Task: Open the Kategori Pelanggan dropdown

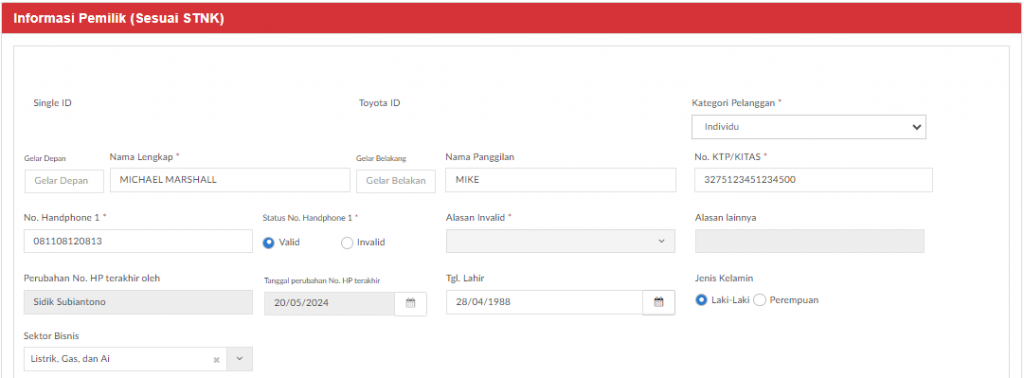Action: pyautogui.click(x=808, y=127)
